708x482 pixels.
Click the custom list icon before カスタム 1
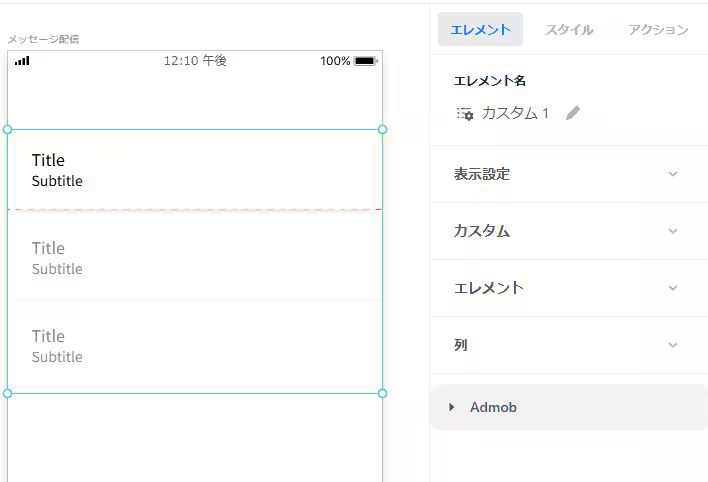[x=465, y=114]
